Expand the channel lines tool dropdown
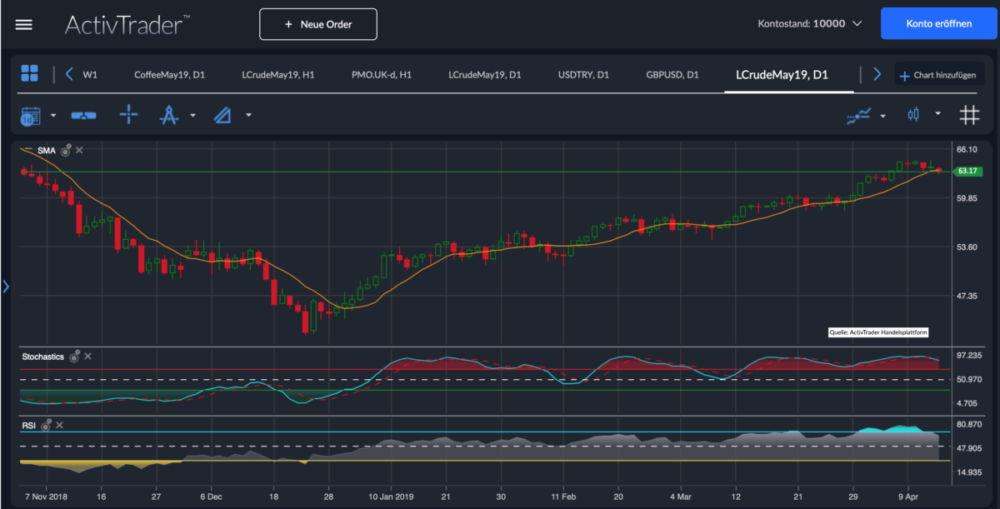Viewport: 1000px width, 509px height. coord(249,115)
